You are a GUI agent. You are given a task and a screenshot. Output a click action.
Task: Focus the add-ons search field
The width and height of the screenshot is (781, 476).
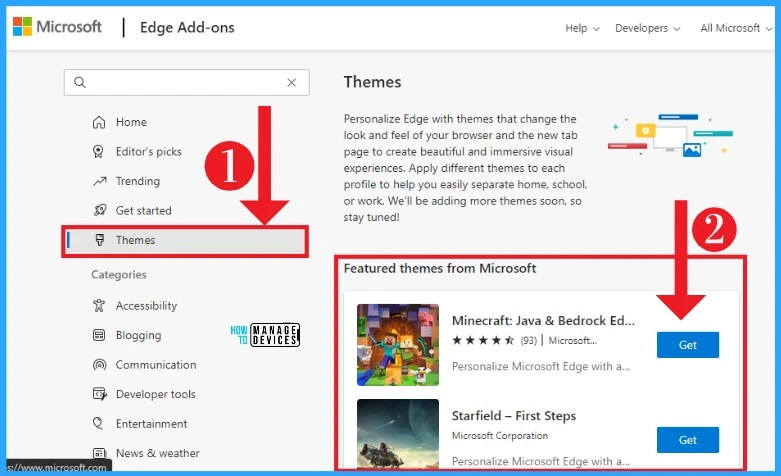coord(186,82)
